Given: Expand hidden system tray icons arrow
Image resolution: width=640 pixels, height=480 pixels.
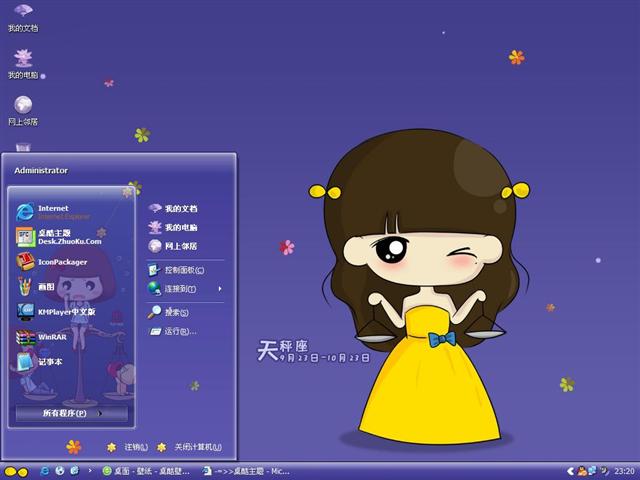Looking at the screenshot, I should (571, 471).
